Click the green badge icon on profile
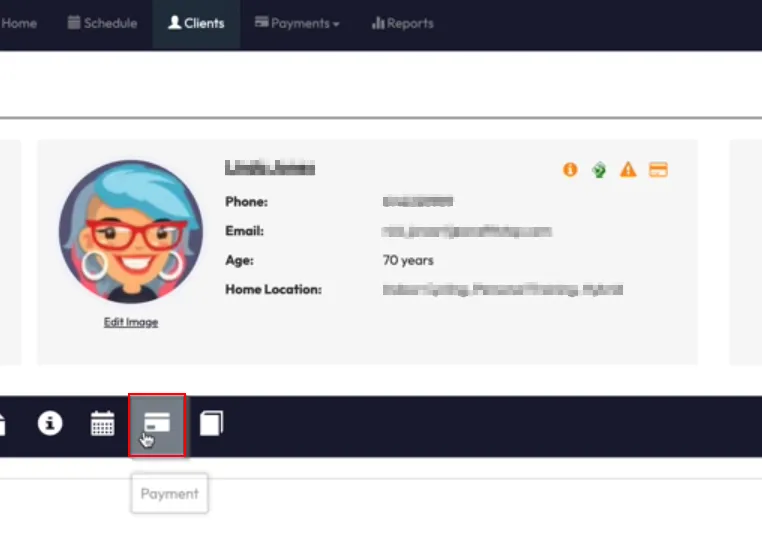 599,170
